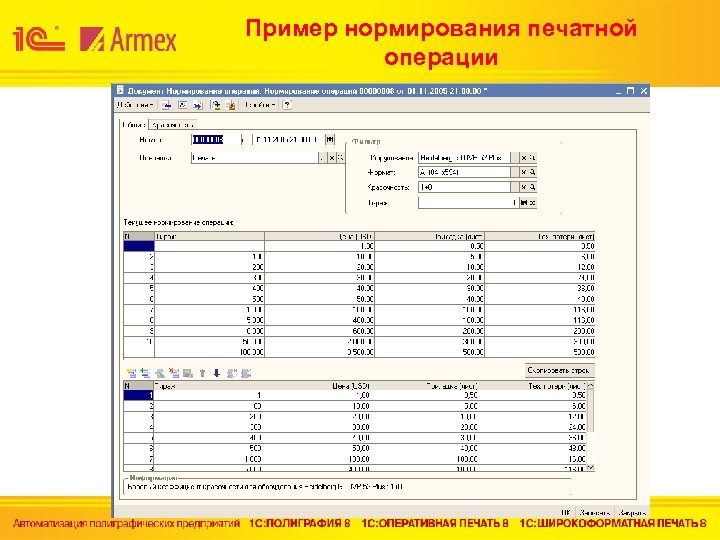
Task: Open the calendar picker beside the date field
Action: click(330, 140)
